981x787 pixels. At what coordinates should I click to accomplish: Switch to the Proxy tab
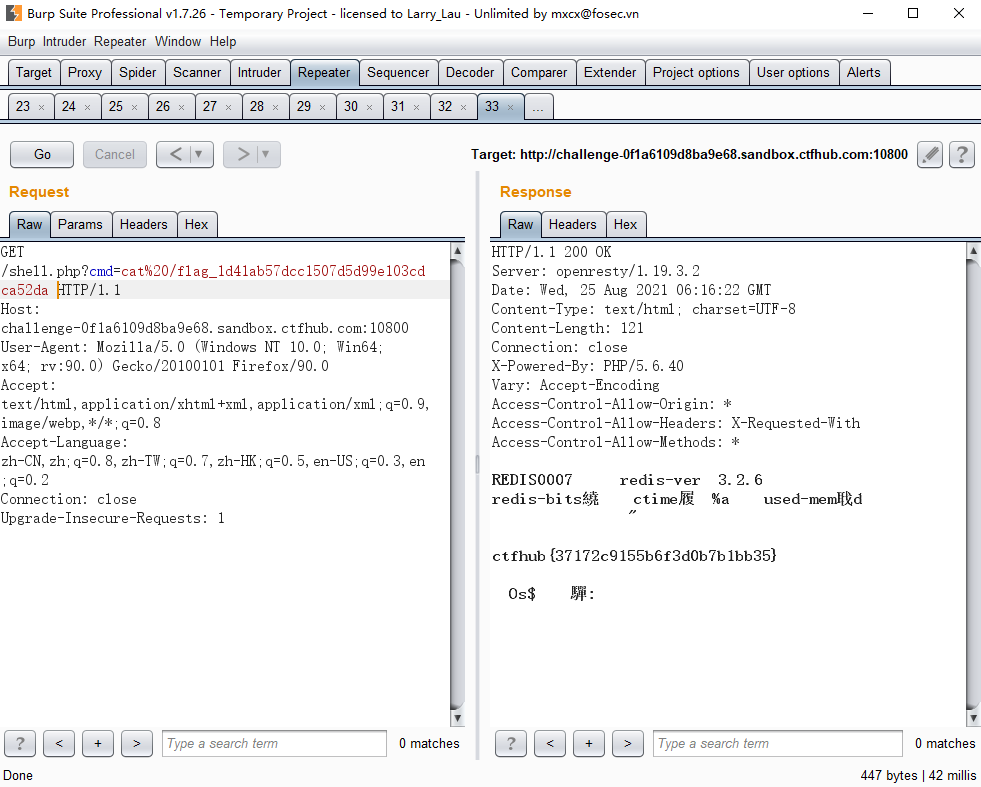84,73
